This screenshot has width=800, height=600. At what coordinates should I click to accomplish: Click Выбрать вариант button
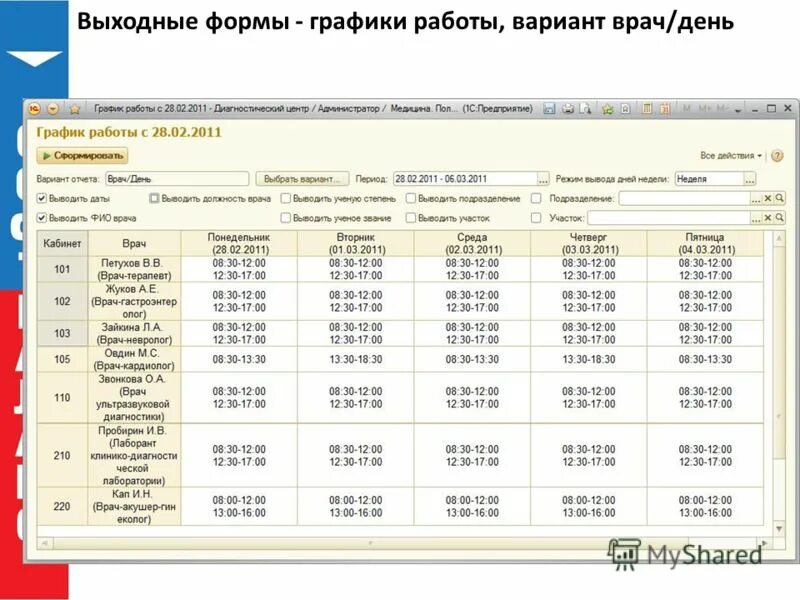click(x=300, y=176)
